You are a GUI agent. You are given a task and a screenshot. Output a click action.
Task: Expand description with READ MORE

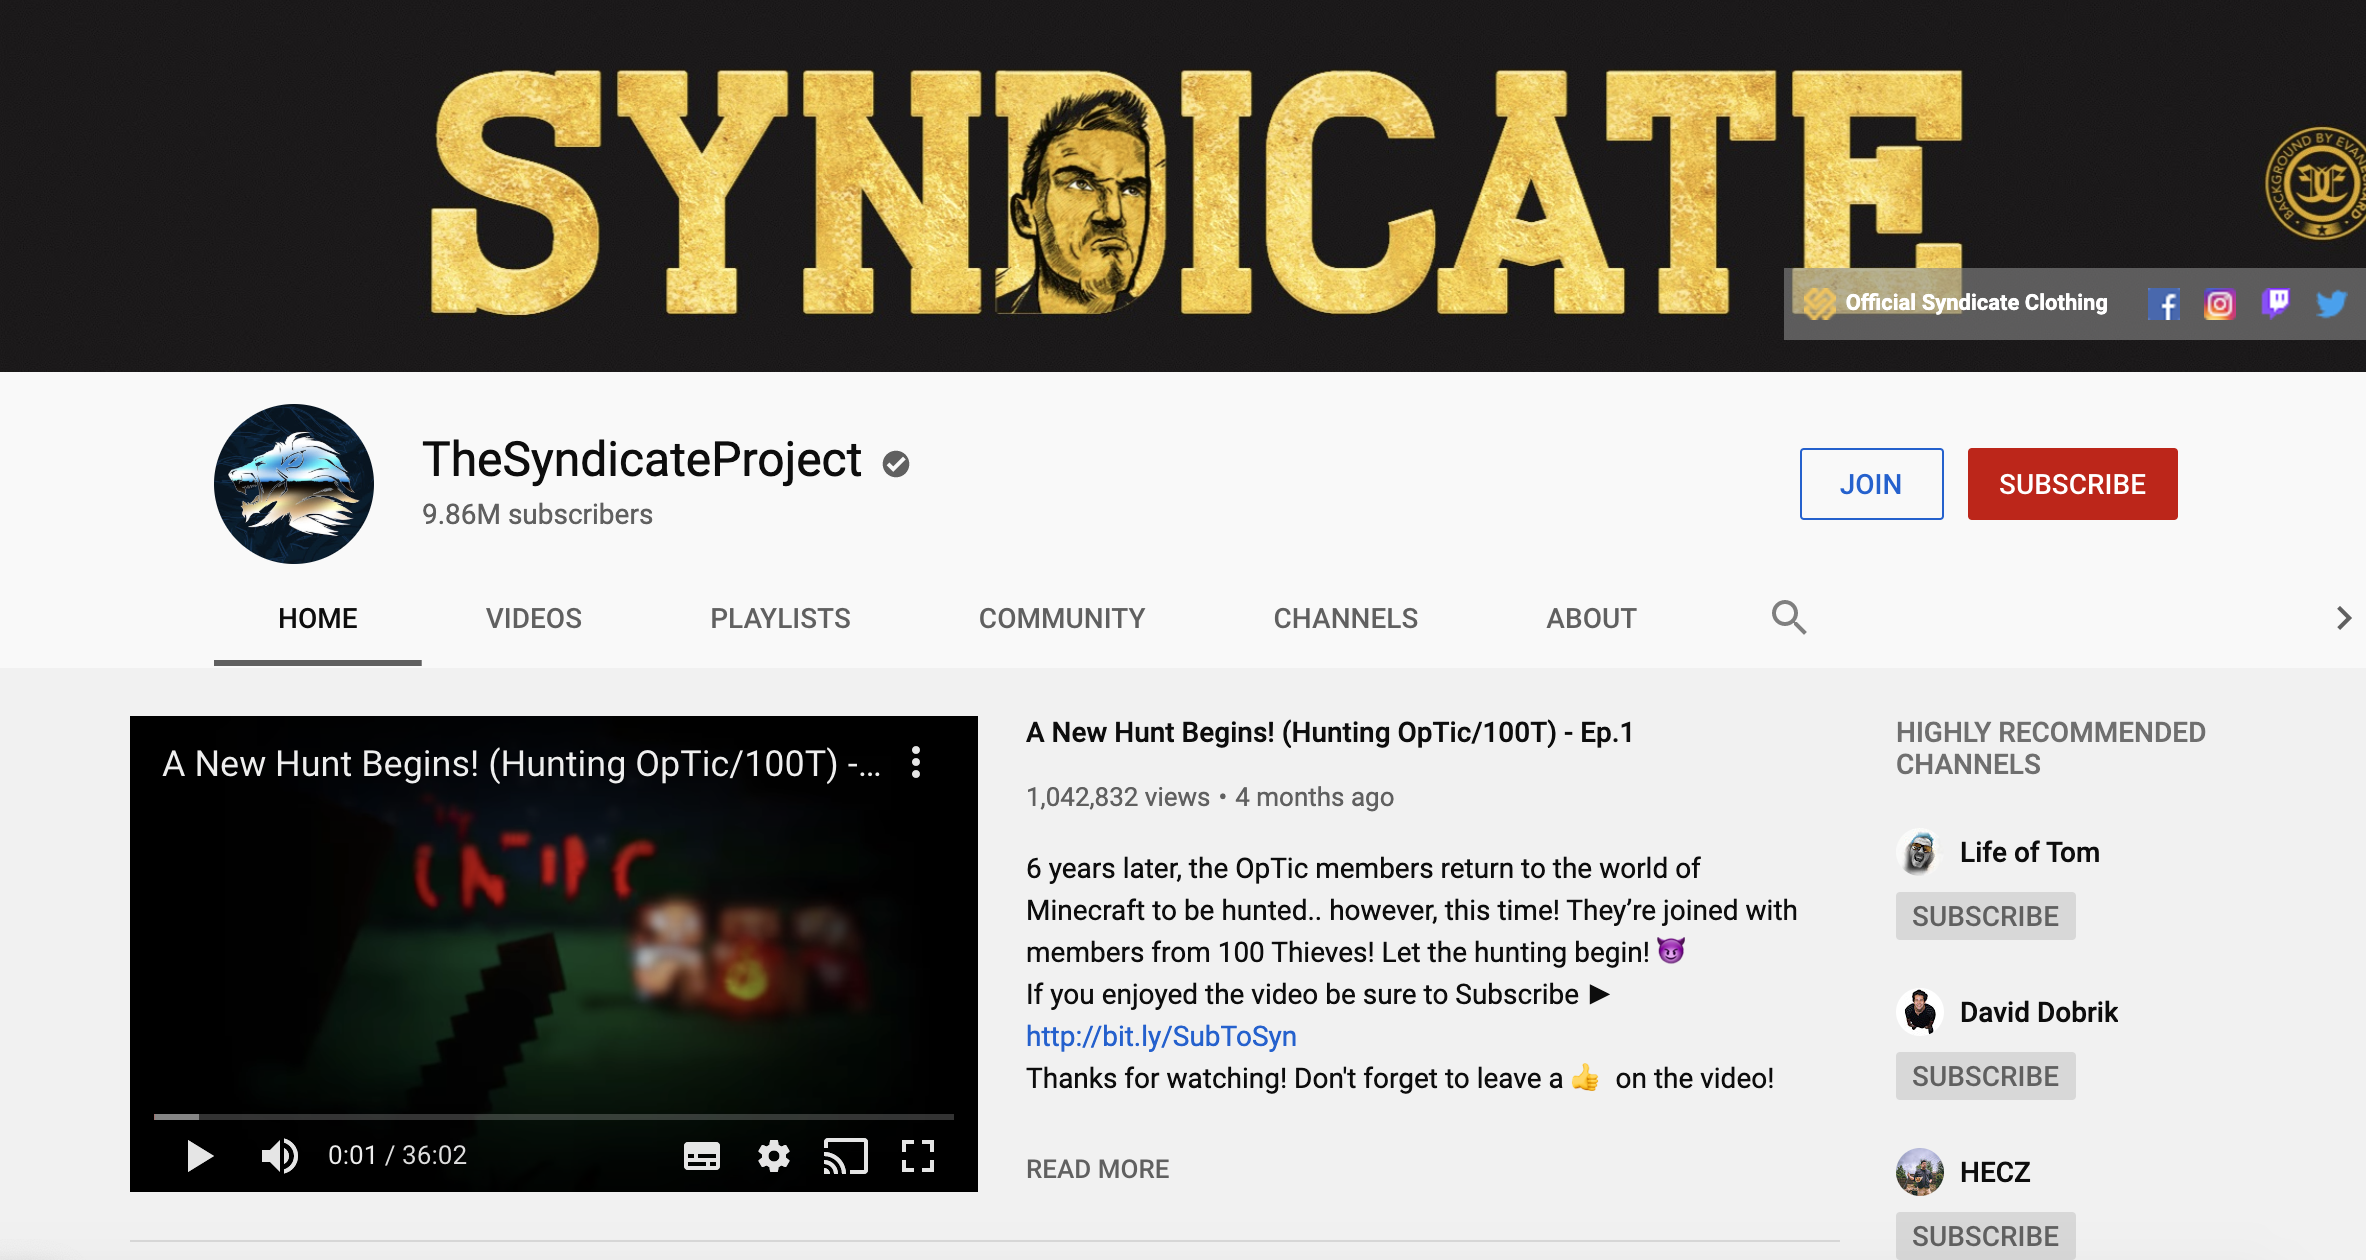click(1097, 1169)
